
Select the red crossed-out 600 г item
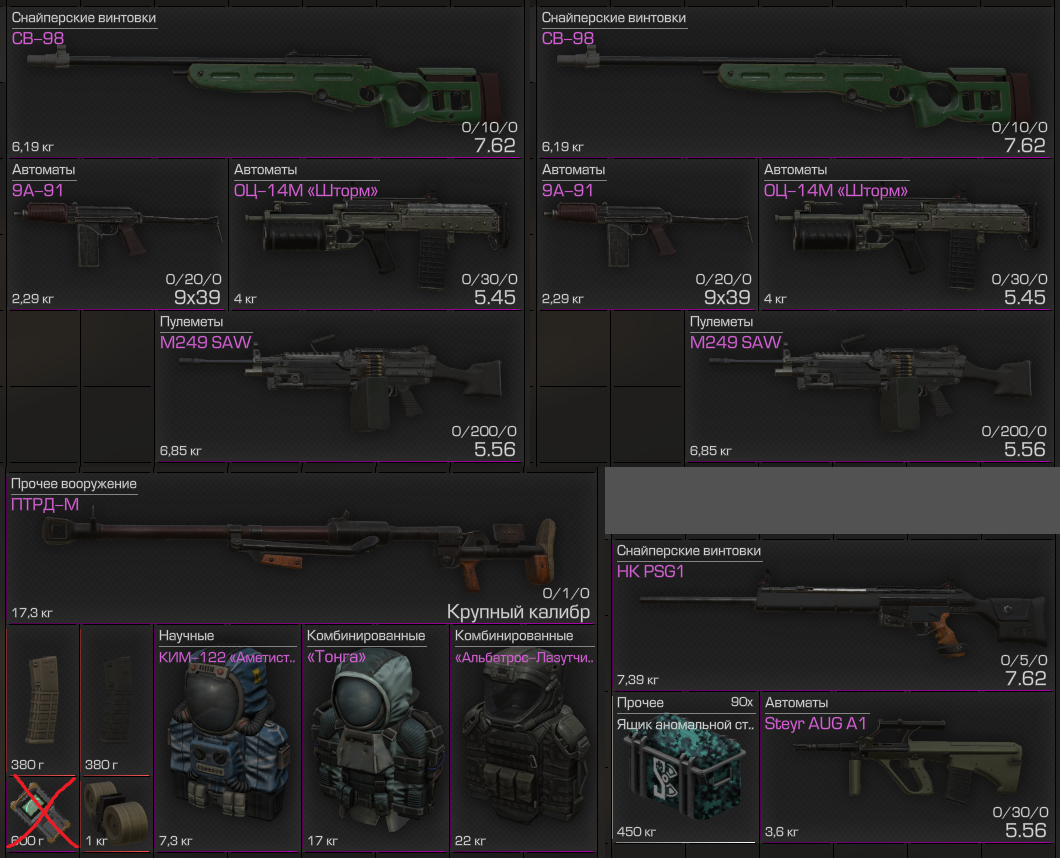[x=42, y=813]
